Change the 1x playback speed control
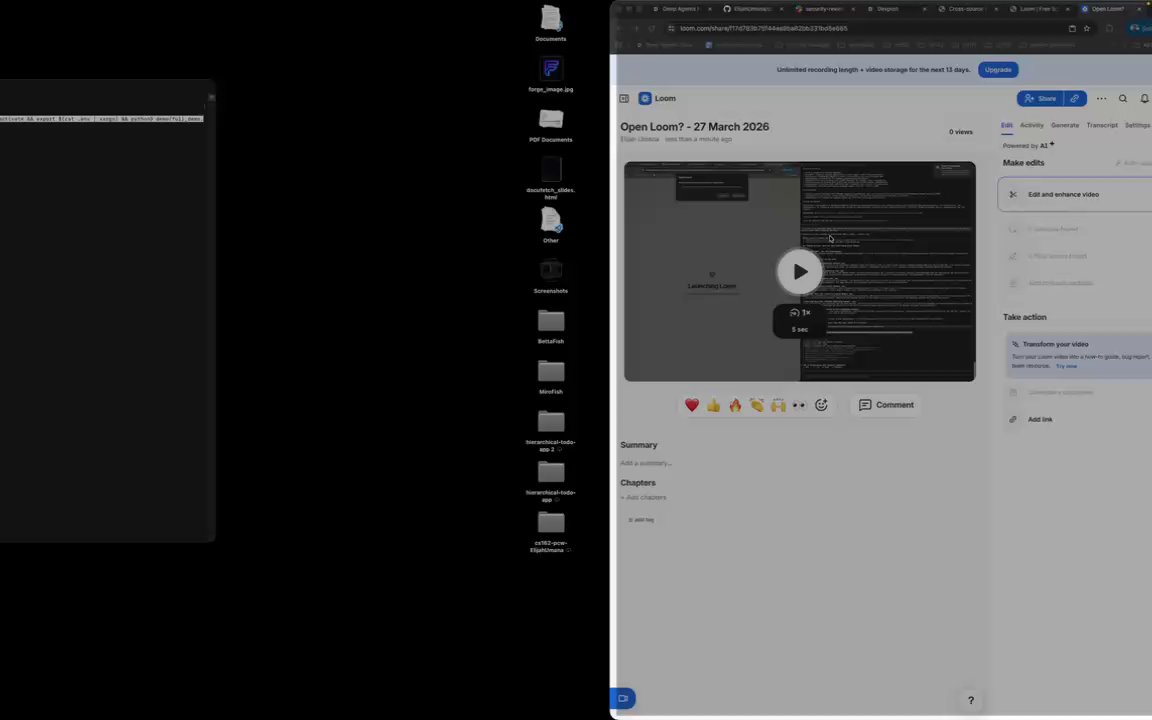The width and height of the screenshot is (1152, 720). [799, 313]
